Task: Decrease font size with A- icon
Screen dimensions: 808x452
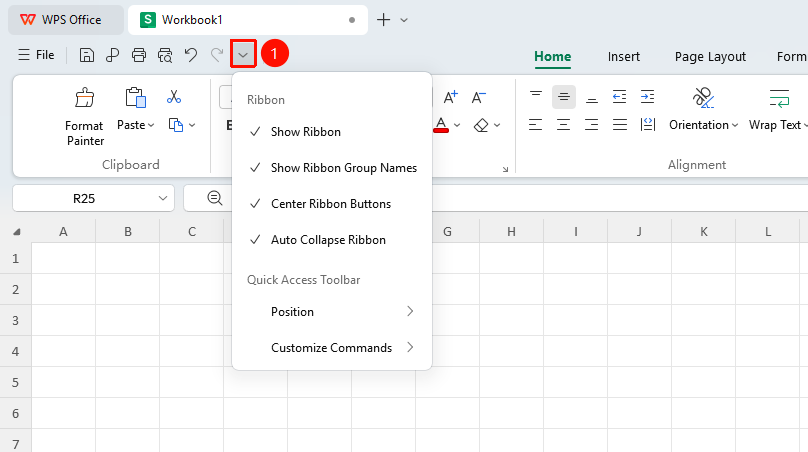Action: [479, 97]
